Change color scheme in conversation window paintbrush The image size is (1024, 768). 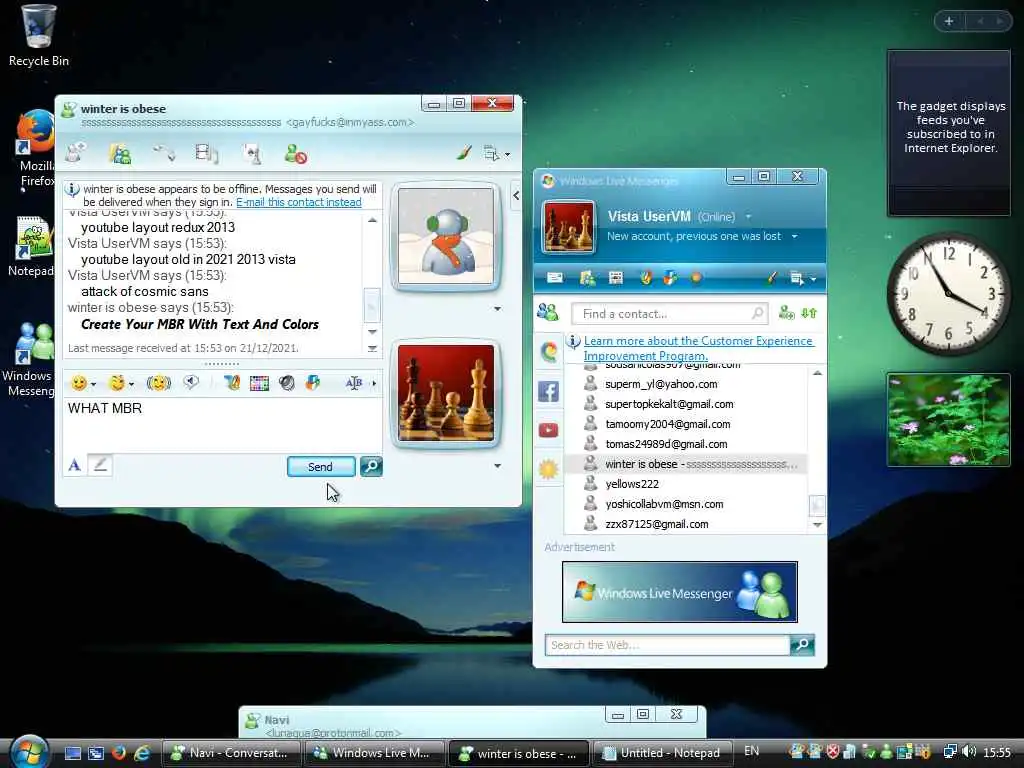(x=464, y=153)
